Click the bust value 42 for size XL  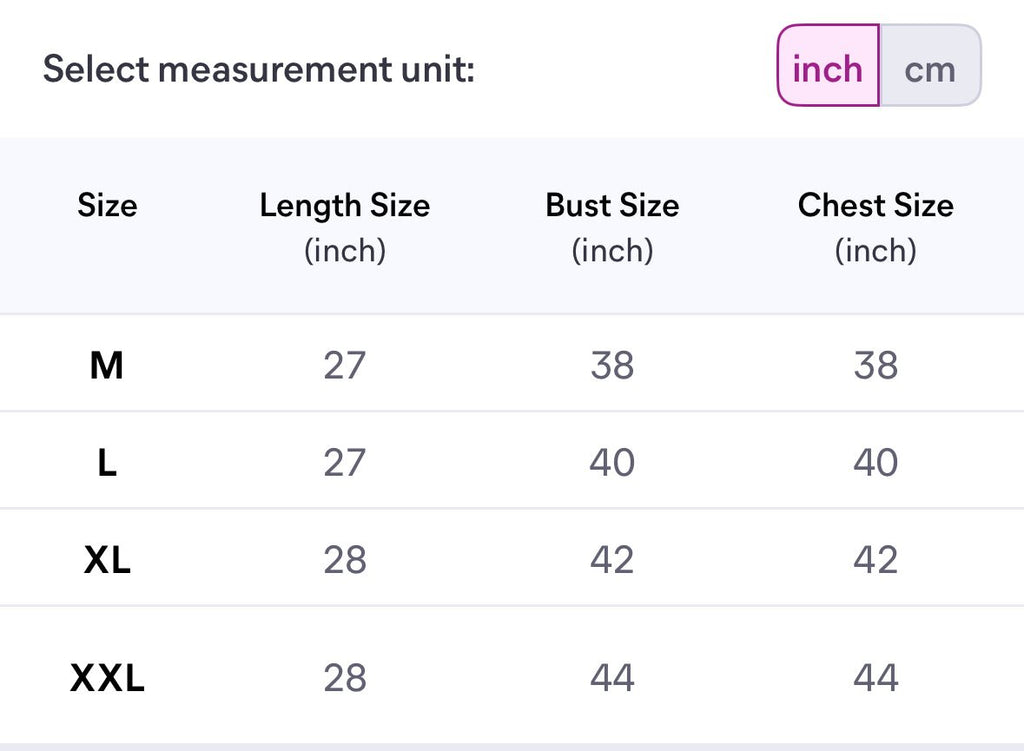coord(612,560)
